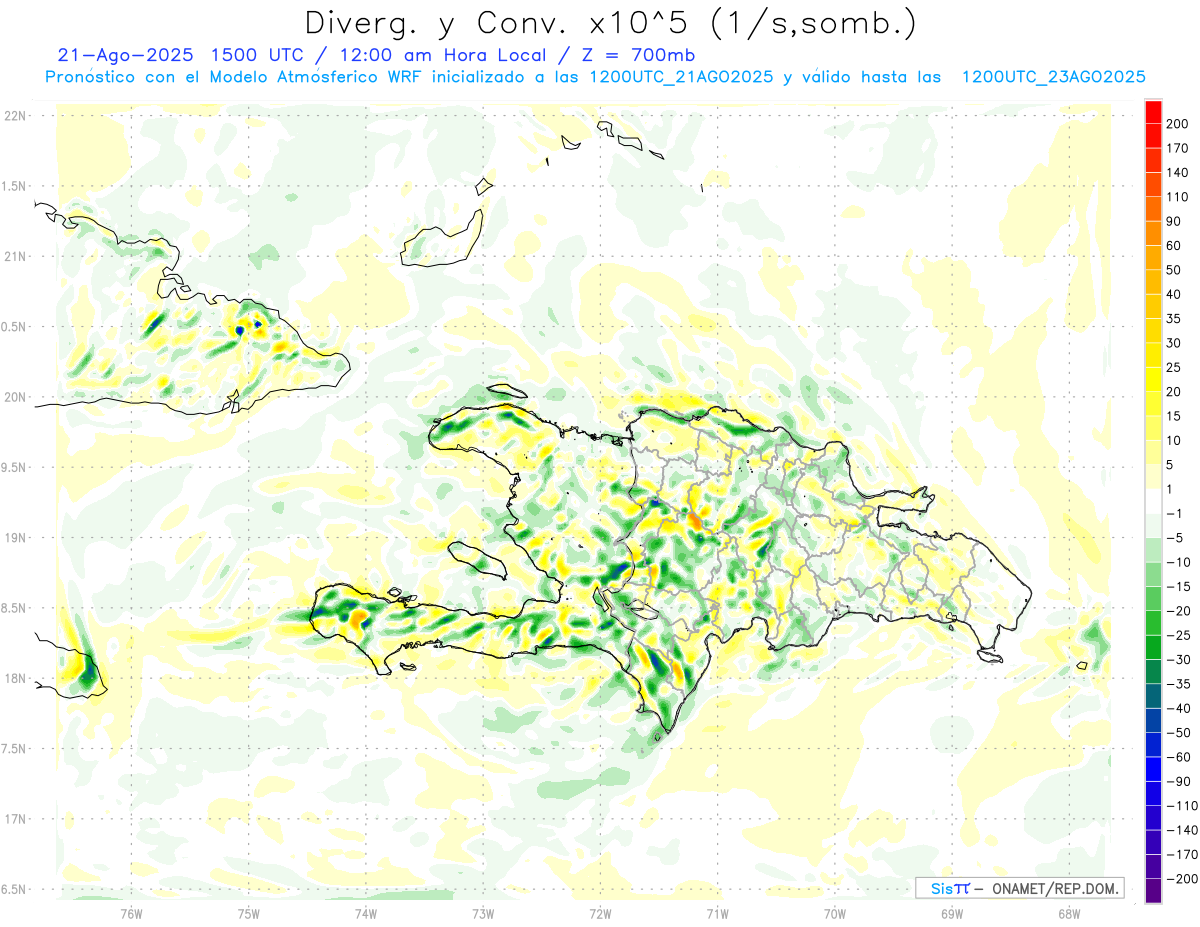
Task: Click the '-40' color scale value
Action: coord(1177,709)
